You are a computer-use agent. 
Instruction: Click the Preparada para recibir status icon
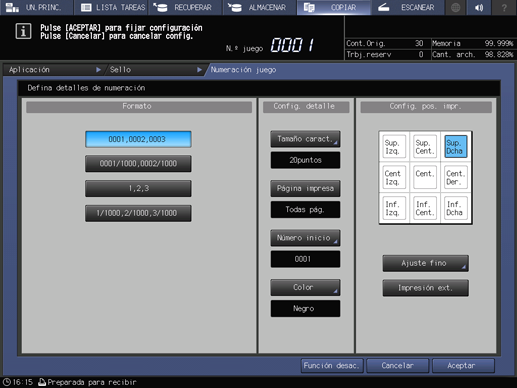coord(42,382)
